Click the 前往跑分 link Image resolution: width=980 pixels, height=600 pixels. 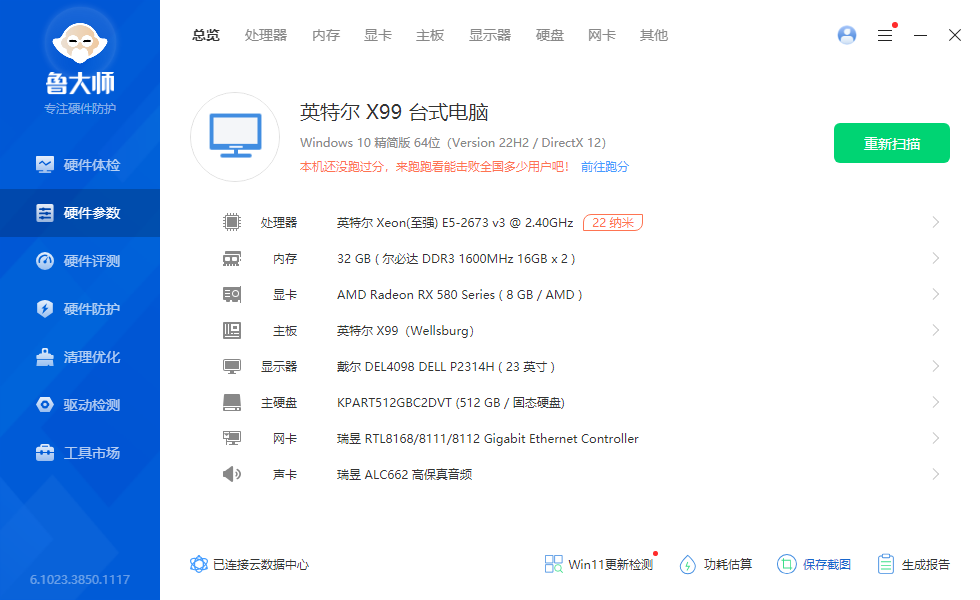pyautogui.click(x=605, y=167)
